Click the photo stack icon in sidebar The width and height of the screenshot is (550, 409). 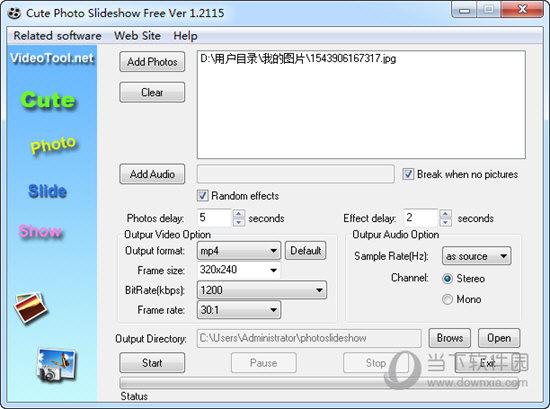tap(31, 307)
